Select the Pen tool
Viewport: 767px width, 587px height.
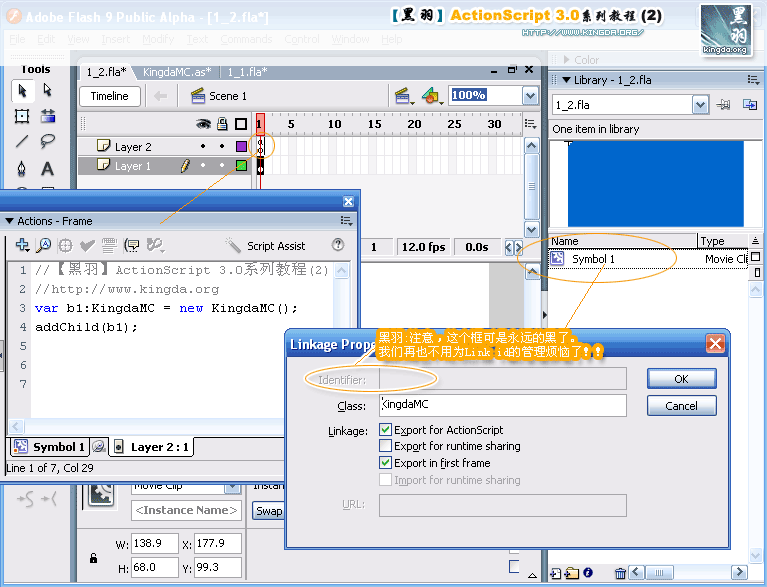(x=22, y=168)
